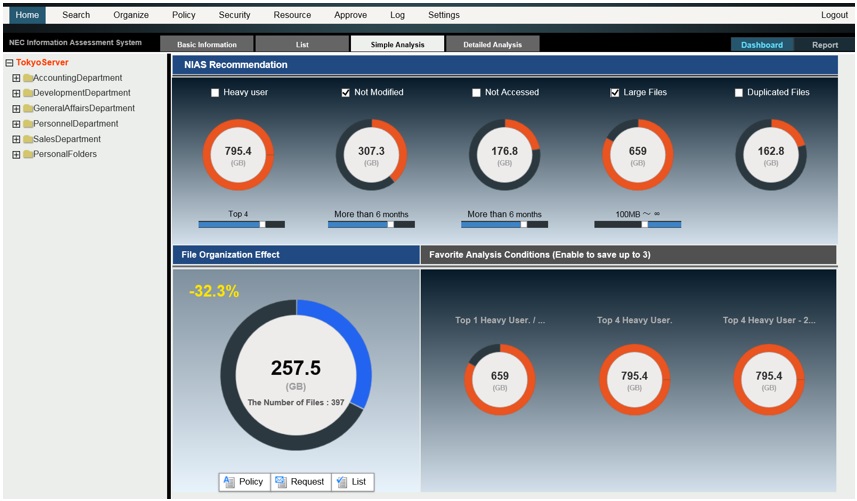857x501 pixels.
Task: Click the Duplicated Files 162.8 GB donut chart
Action: tap(771, 155)
